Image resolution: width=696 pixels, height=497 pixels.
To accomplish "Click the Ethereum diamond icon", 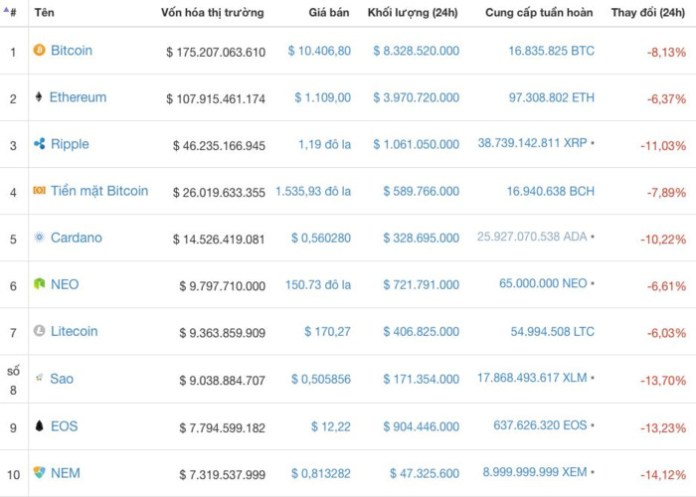I will (x=39, y=97).
